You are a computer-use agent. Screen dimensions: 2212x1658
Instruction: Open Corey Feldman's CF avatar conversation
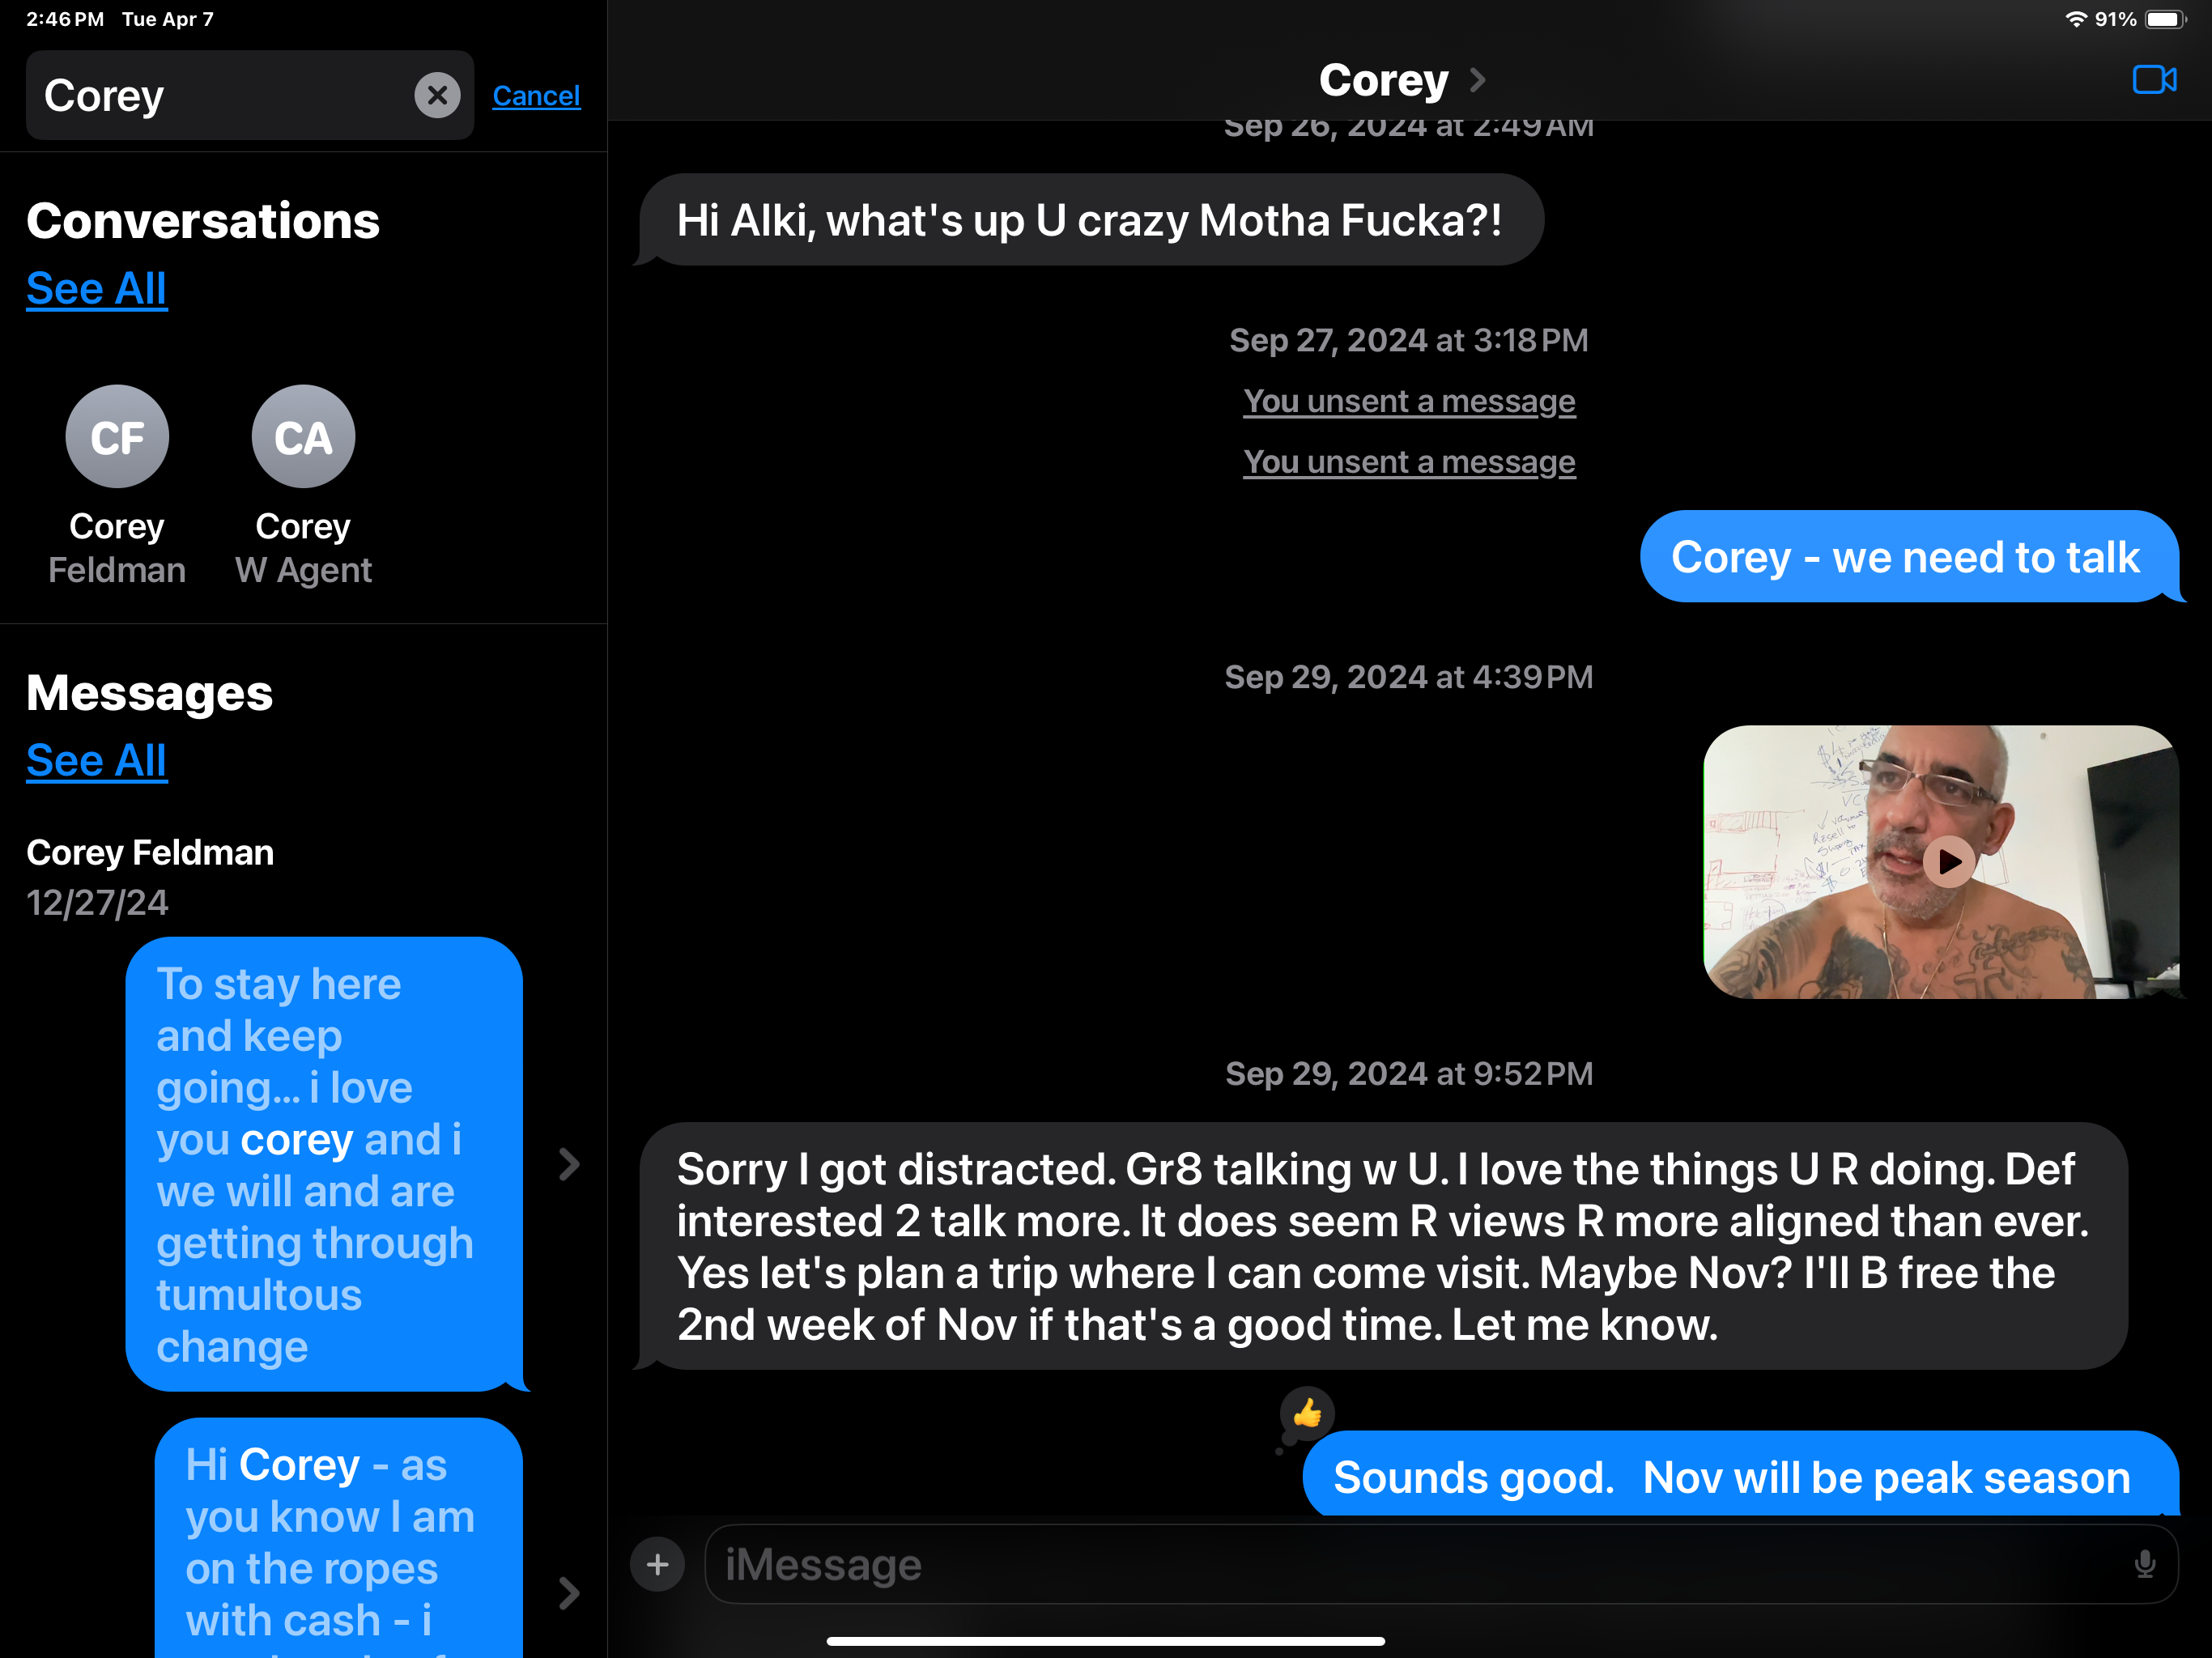pyautogui.click(x=117, y=436)
